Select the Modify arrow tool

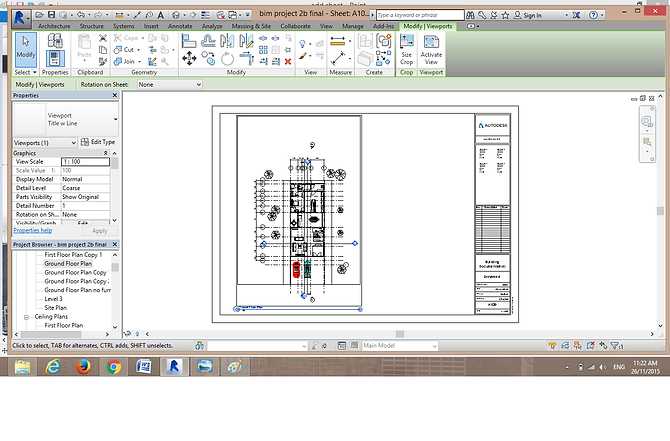[26, 49]
